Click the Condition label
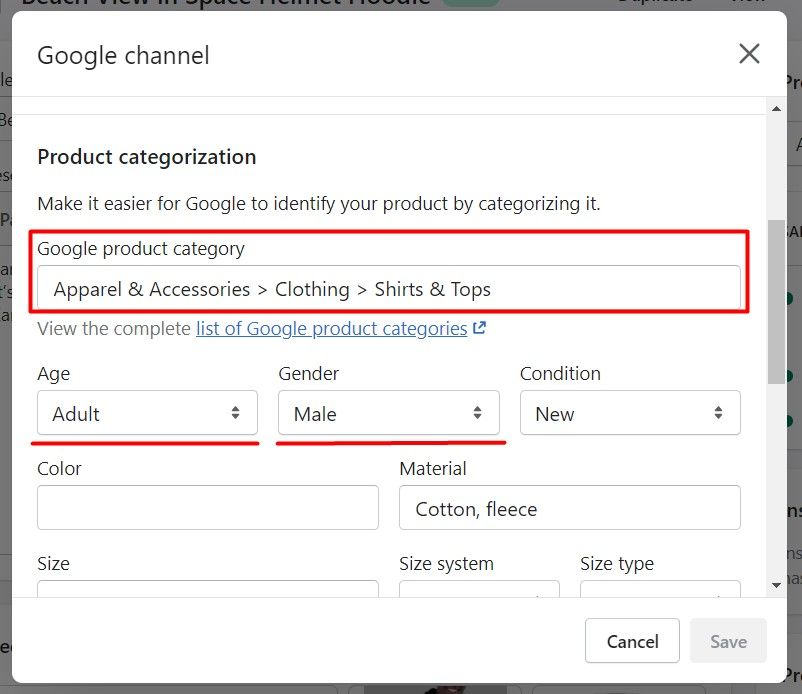The width and height of the screenshot is (802, 694). coord(560,373)
